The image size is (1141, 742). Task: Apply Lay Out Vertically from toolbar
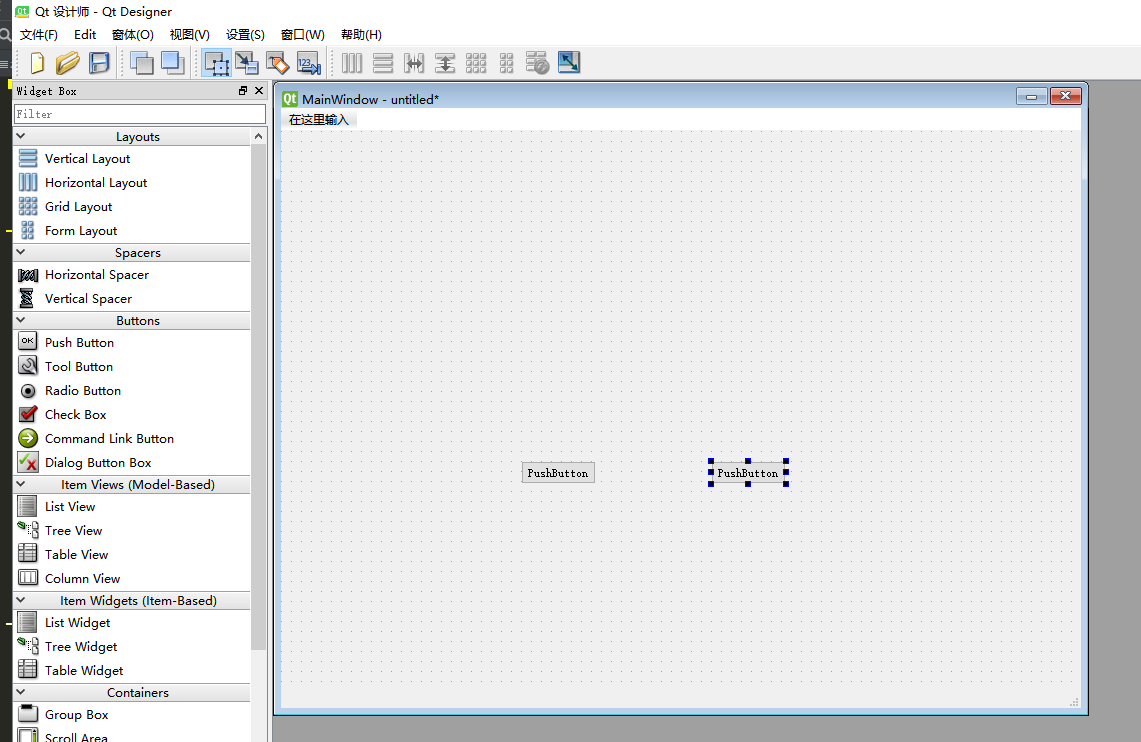point(383,63)
